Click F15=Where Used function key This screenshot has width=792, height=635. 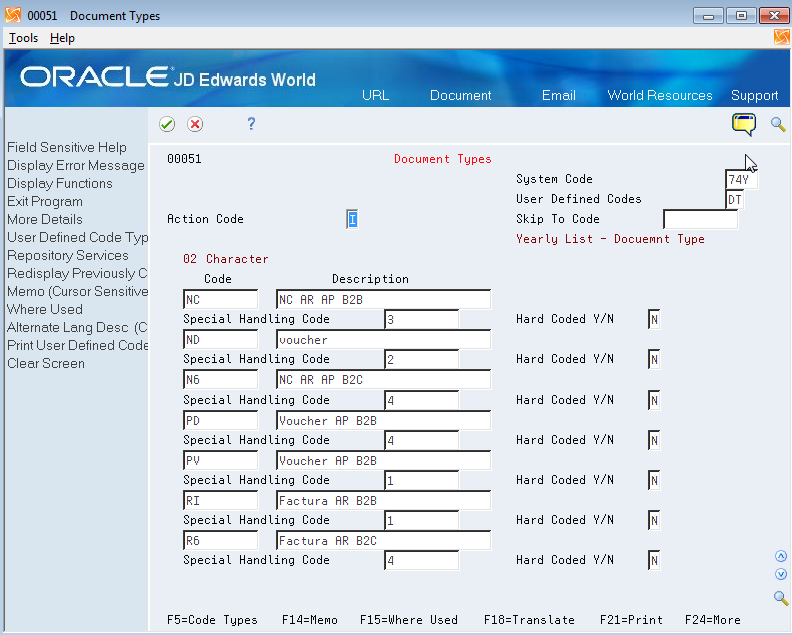coord(409,620)
